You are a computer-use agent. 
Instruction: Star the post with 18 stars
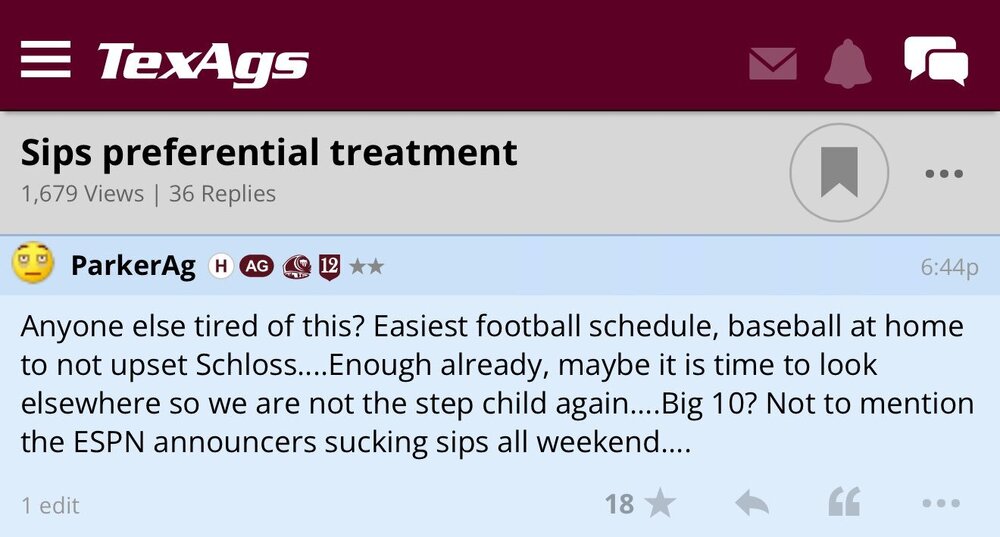coord(640,504)
